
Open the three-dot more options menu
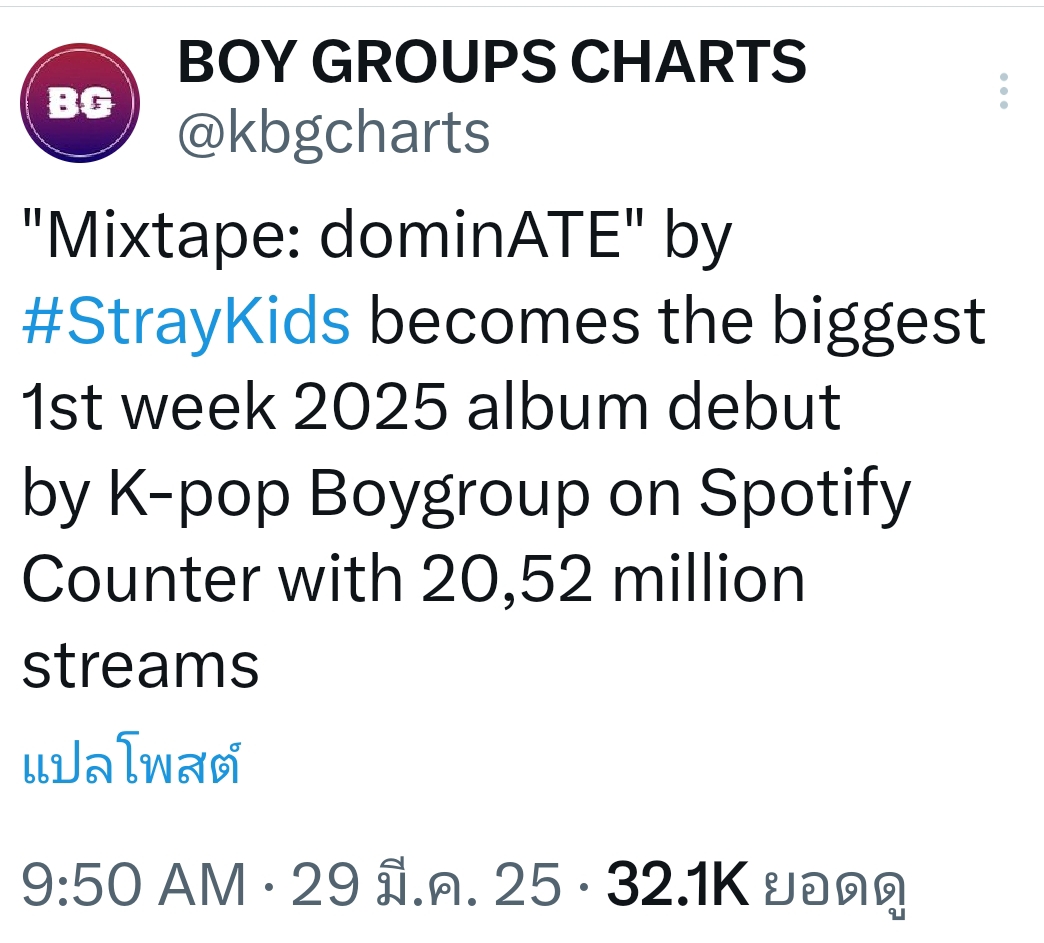pos(1003,91)
